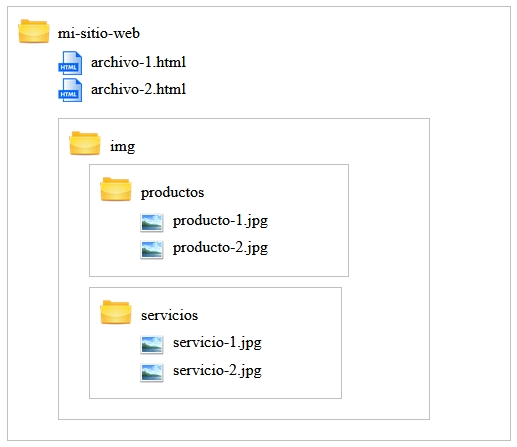
Task: Click the producto-1.jpg image thumbnail icon
Action: (152, 222)
